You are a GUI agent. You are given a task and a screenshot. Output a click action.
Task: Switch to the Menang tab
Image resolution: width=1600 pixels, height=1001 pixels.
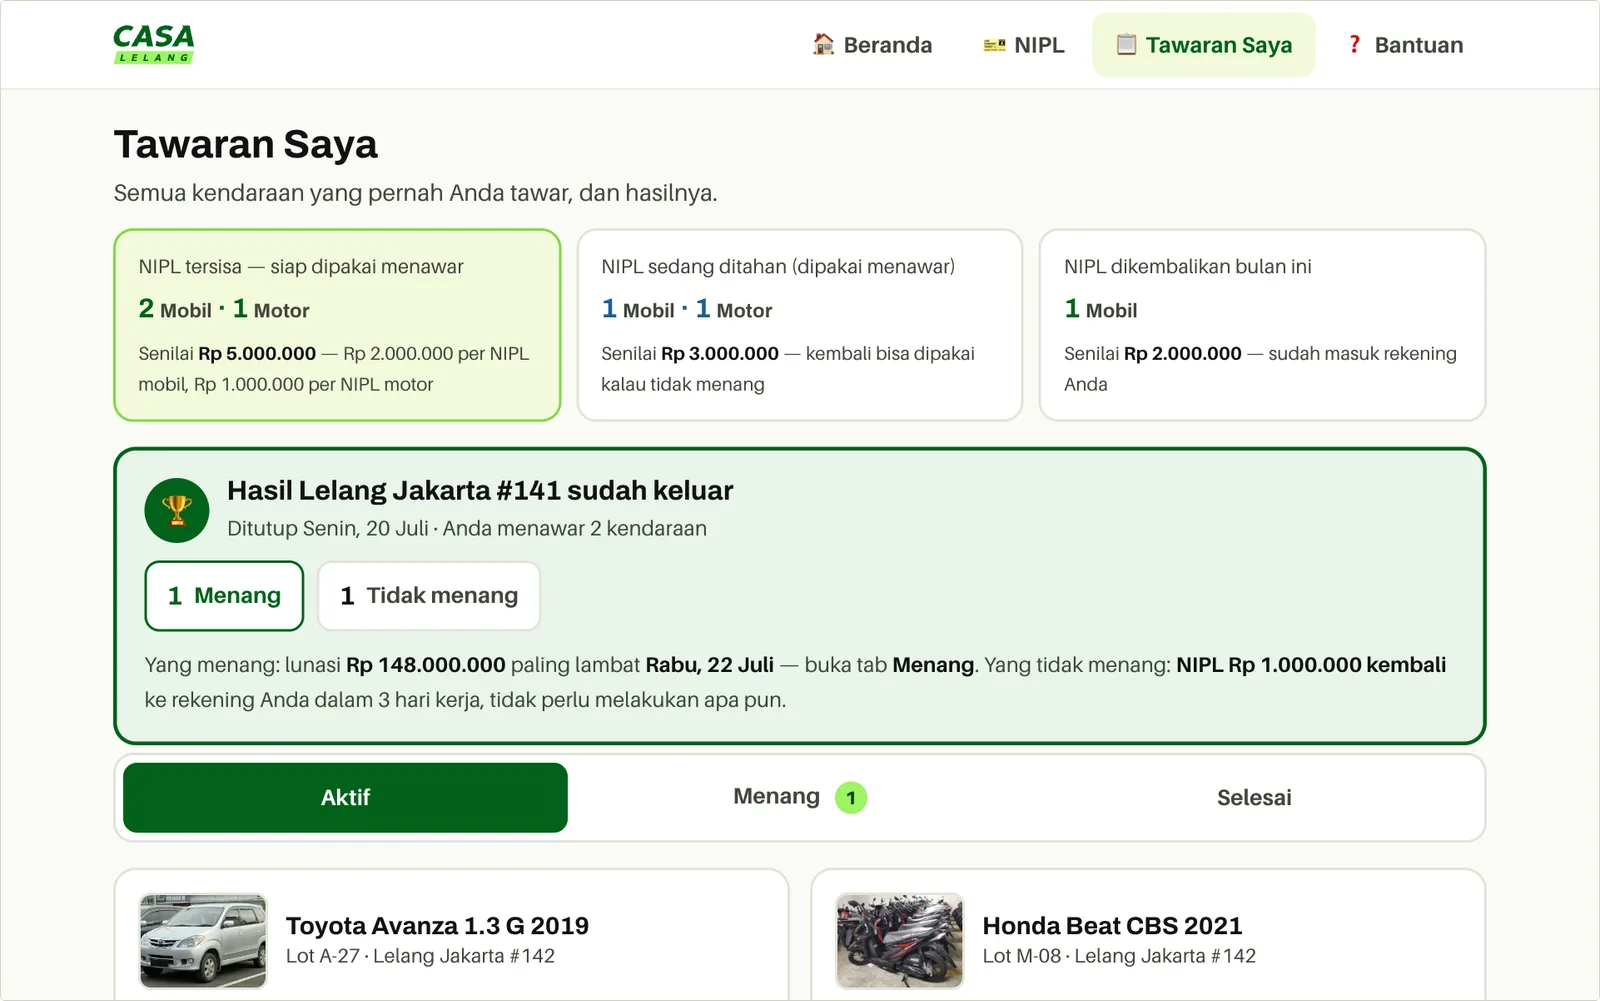(x=799, y=797)
